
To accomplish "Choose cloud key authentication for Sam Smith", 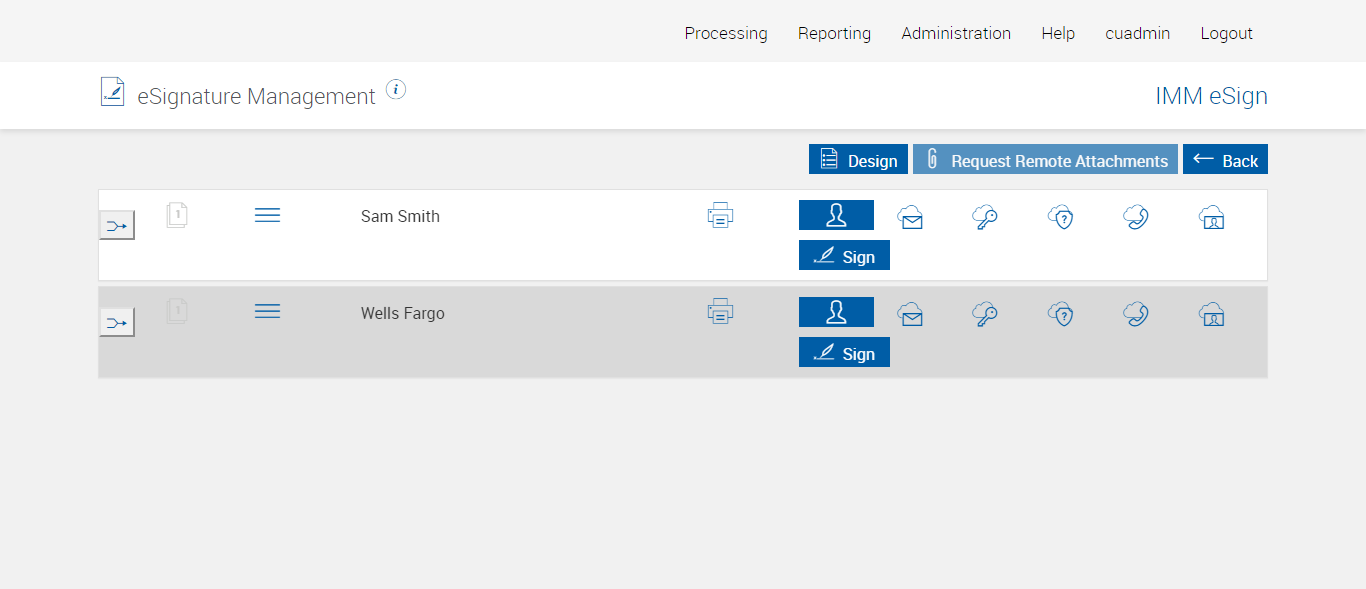I will click(x=985, y=217).
